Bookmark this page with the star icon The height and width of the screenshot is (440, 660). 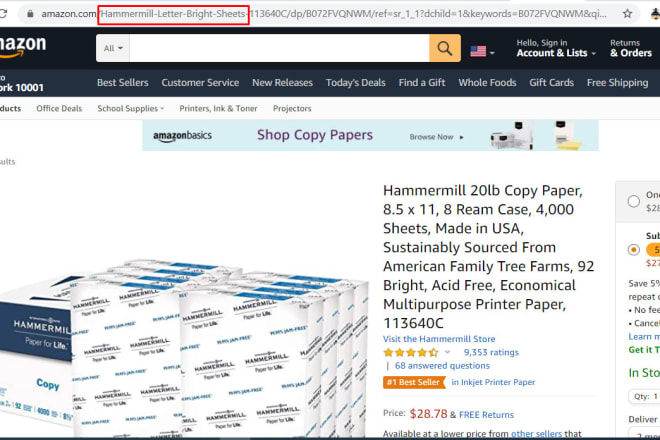[627, 14]
